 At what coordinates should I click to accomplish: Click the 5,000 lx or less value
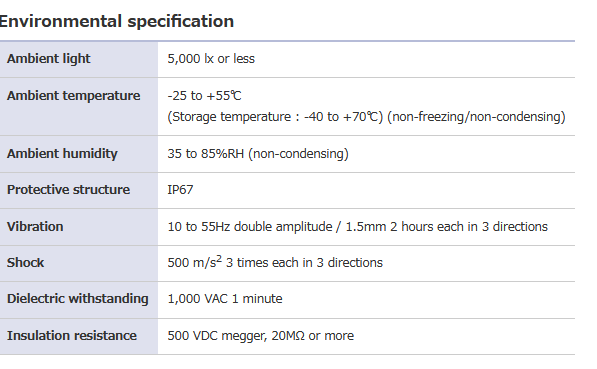[x=211, y=59]
